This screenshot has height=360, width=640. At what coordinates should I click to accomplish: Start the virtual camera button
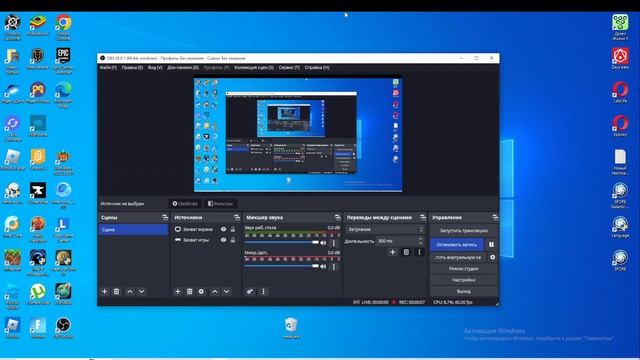[x=458, y=258]
